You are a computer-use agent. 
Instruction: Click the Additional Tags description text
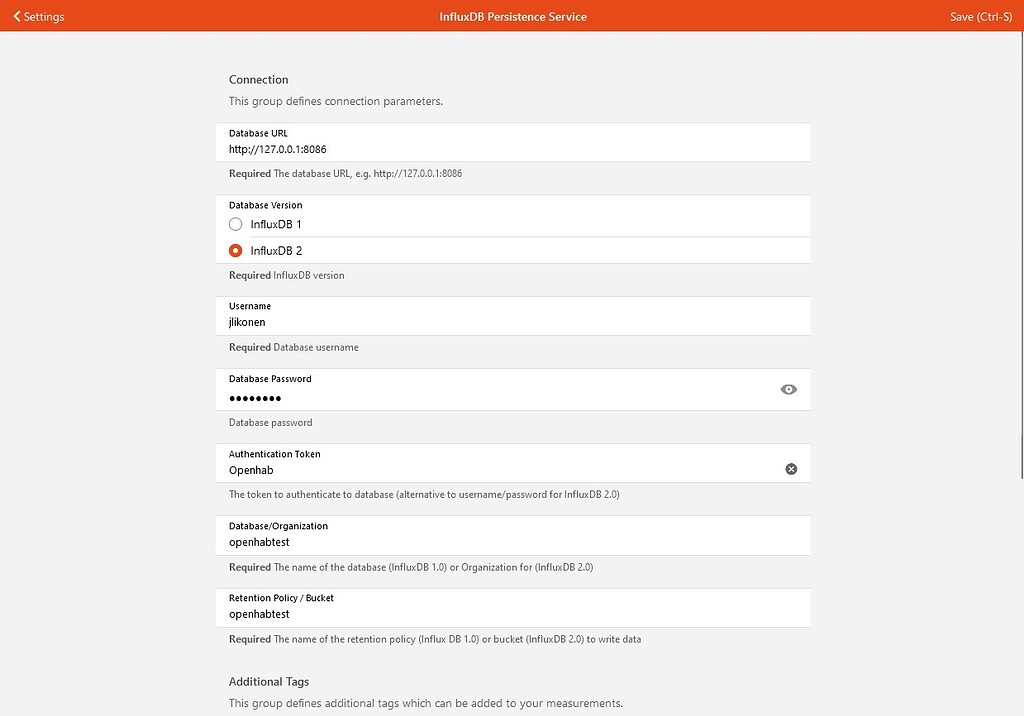[425, 703]
